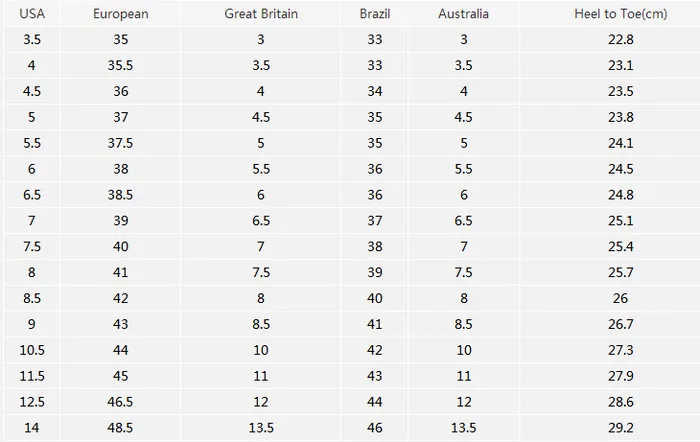Click European size 48.5 cell
Image resolution: width=700 pixels, height=442 pixels.
click(120, 428)
